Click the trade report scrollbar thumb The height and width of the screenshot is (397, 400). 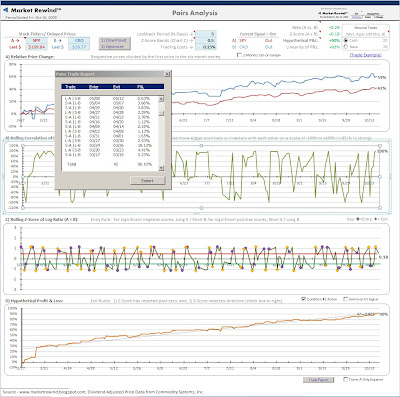pyautogui.click(x=161, y=113)
